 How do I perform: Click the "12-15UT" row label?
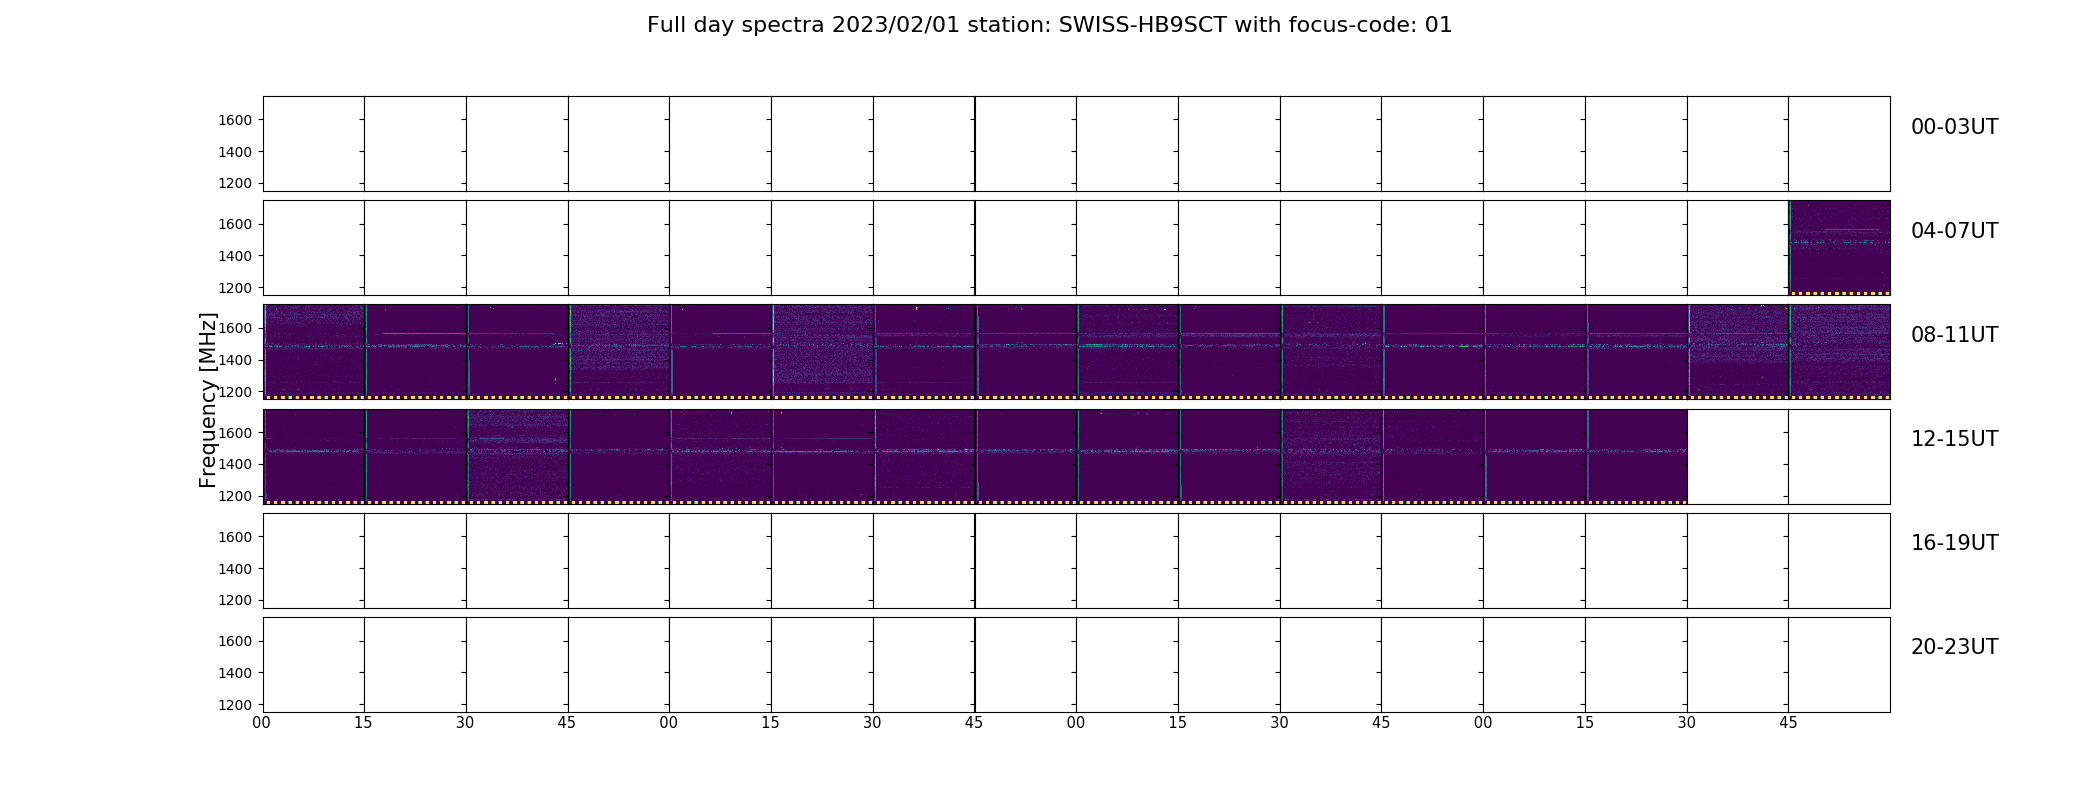pos(1954,439)
